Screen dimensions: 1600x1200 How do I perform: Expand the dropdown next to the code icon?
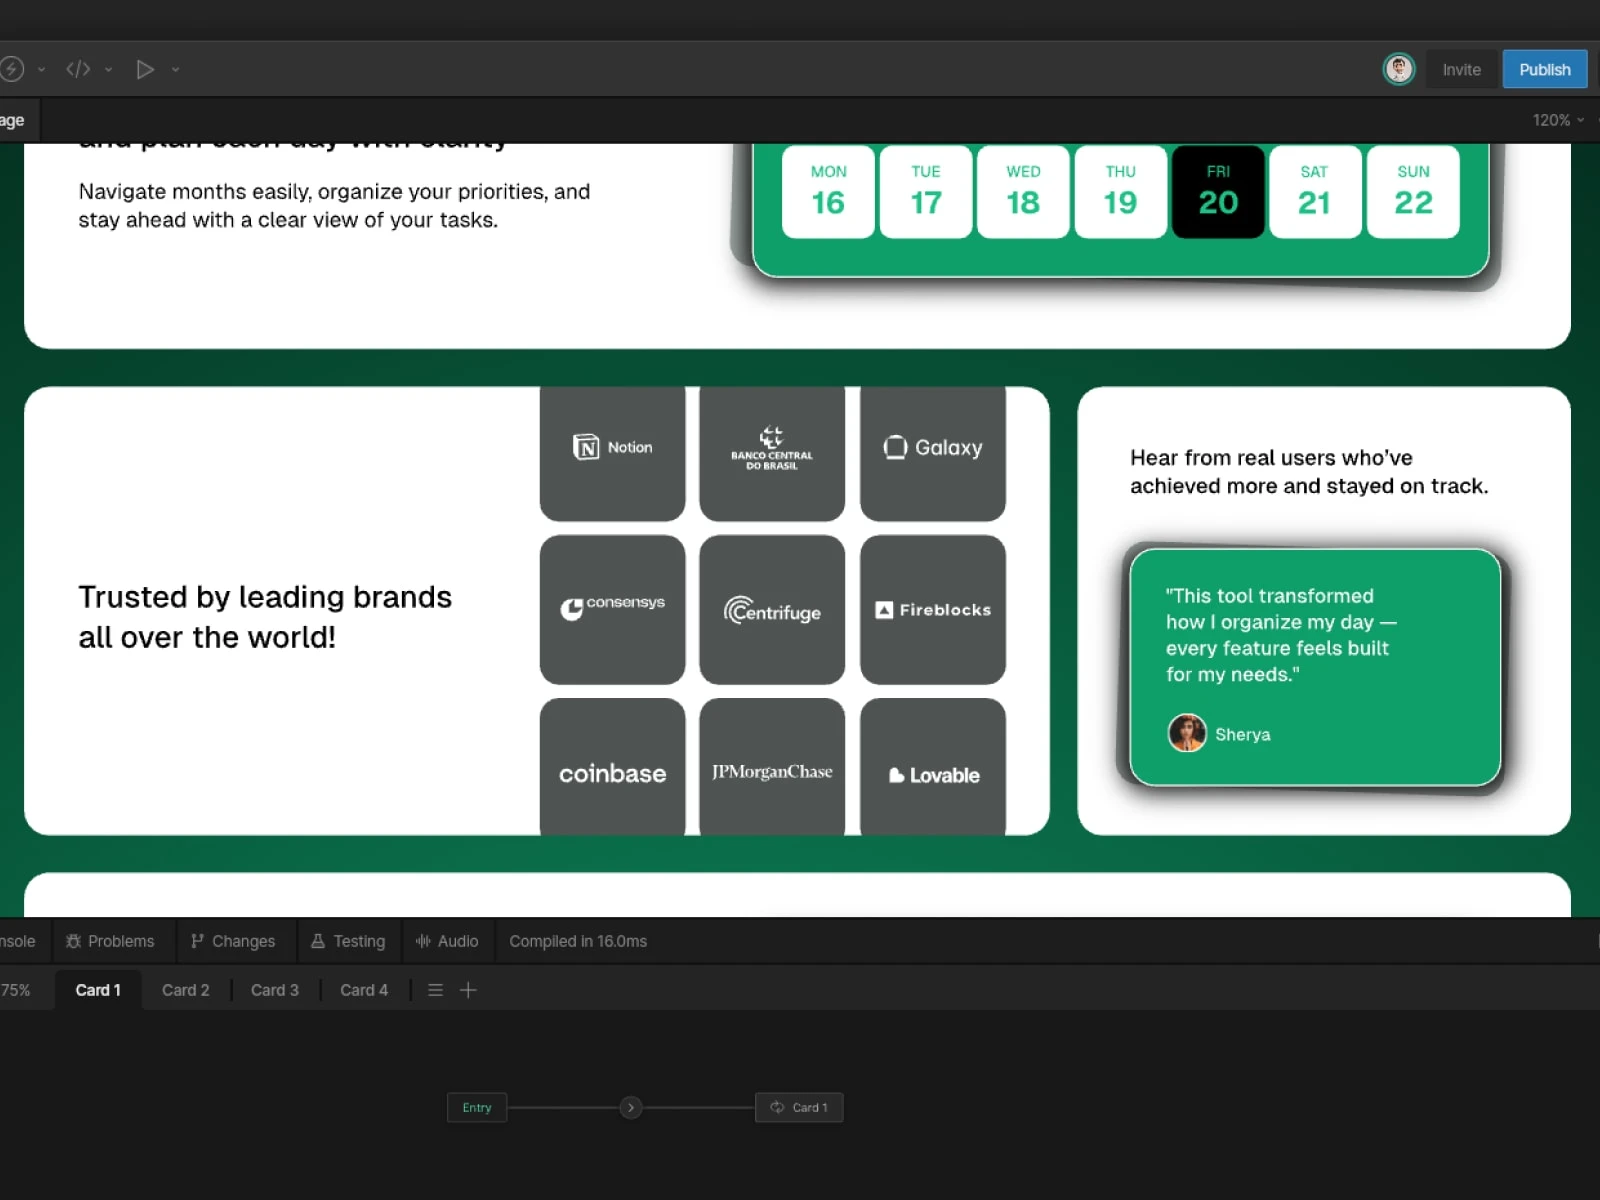(x=109, y=70)
